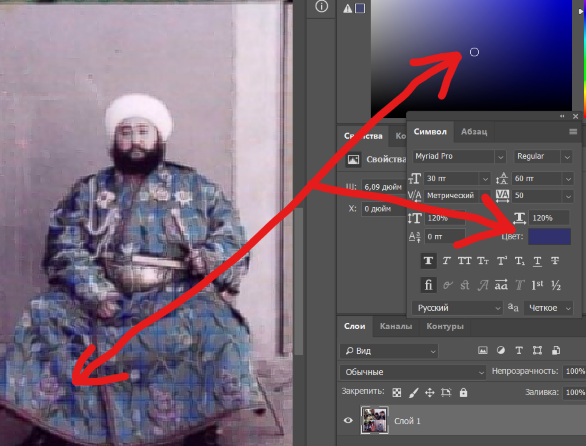The width and height of the screenshot is (586, 446).
Task: Collapse Символ panel with double arrows
Action: click(x=562, y=117)
